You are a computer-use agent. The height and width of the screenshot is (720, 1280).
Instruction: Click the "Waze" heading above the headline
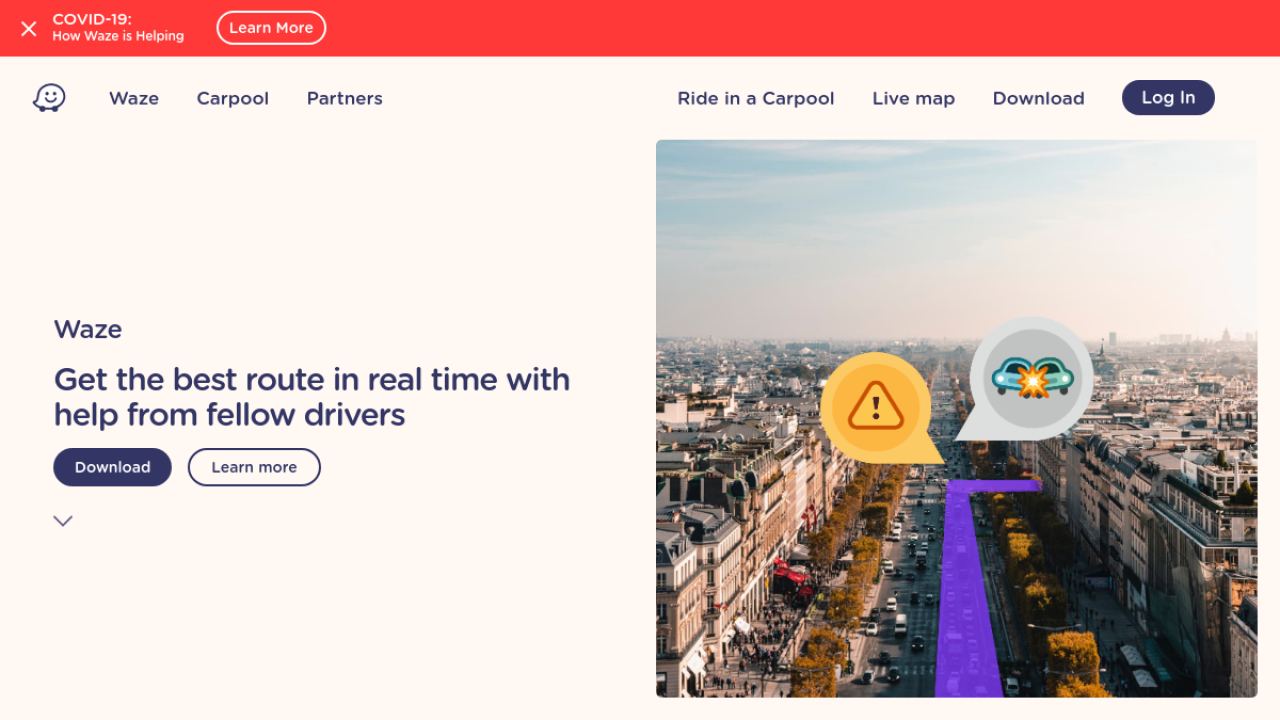(x=88, y=329)
